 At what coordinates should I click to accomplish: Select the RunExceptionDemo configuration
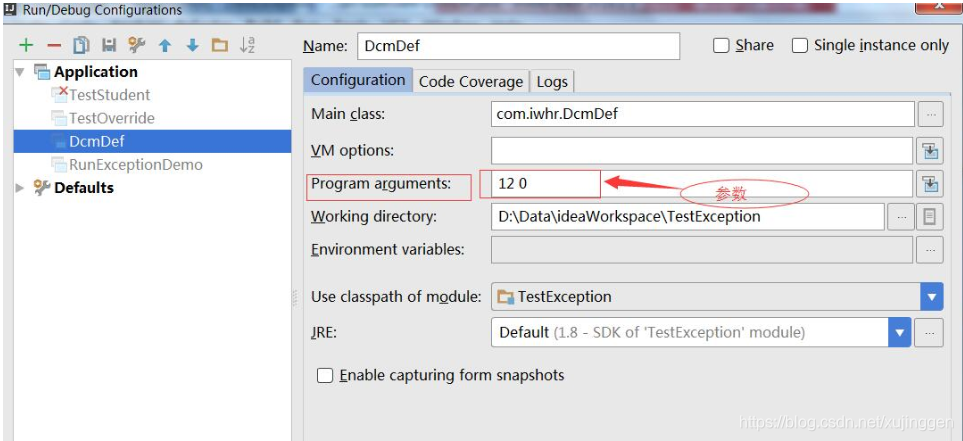136,165
